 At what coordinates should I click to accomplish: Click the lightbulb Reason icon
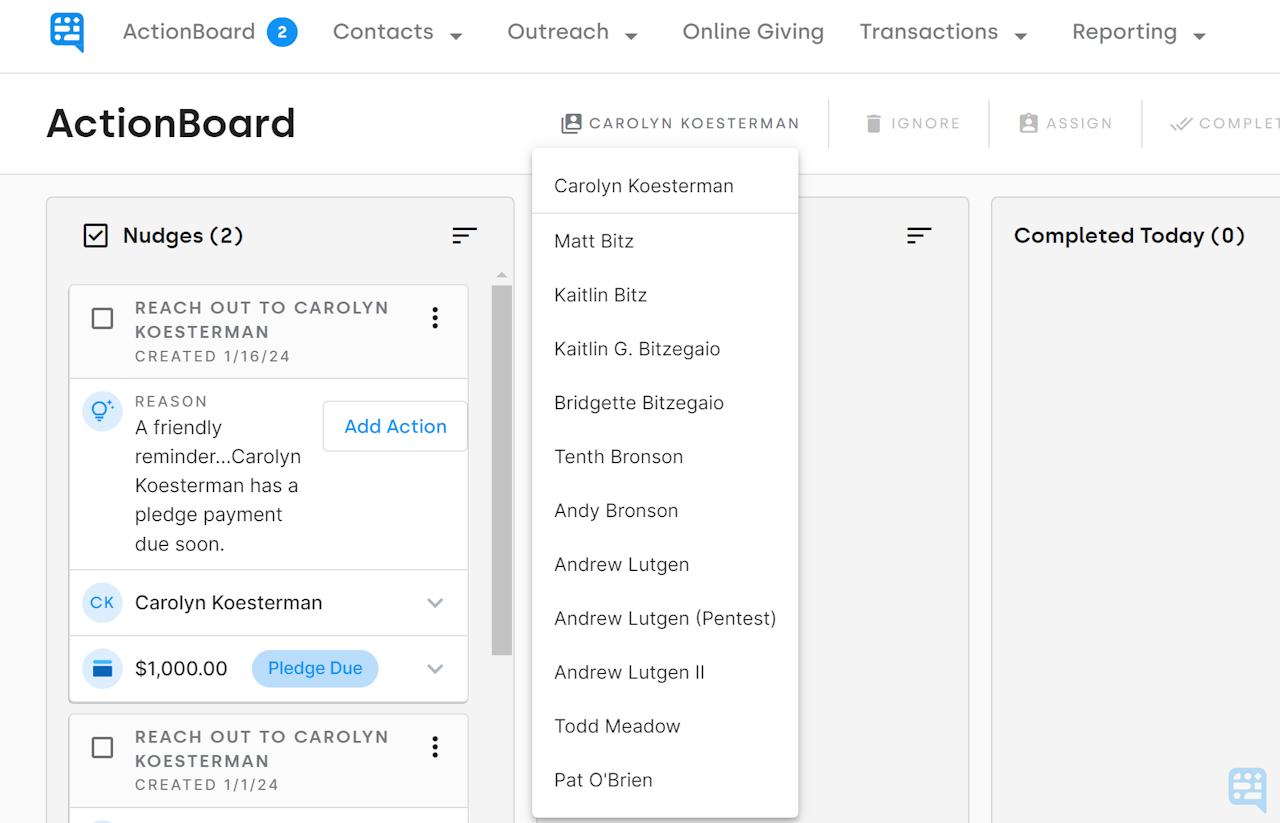pyautogui.click(x=101, y=411)
